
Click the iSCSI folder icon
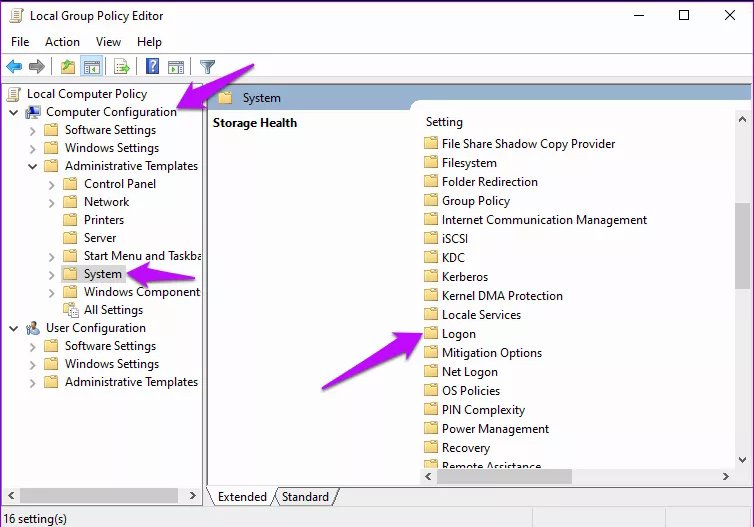[x=431, y=238]
